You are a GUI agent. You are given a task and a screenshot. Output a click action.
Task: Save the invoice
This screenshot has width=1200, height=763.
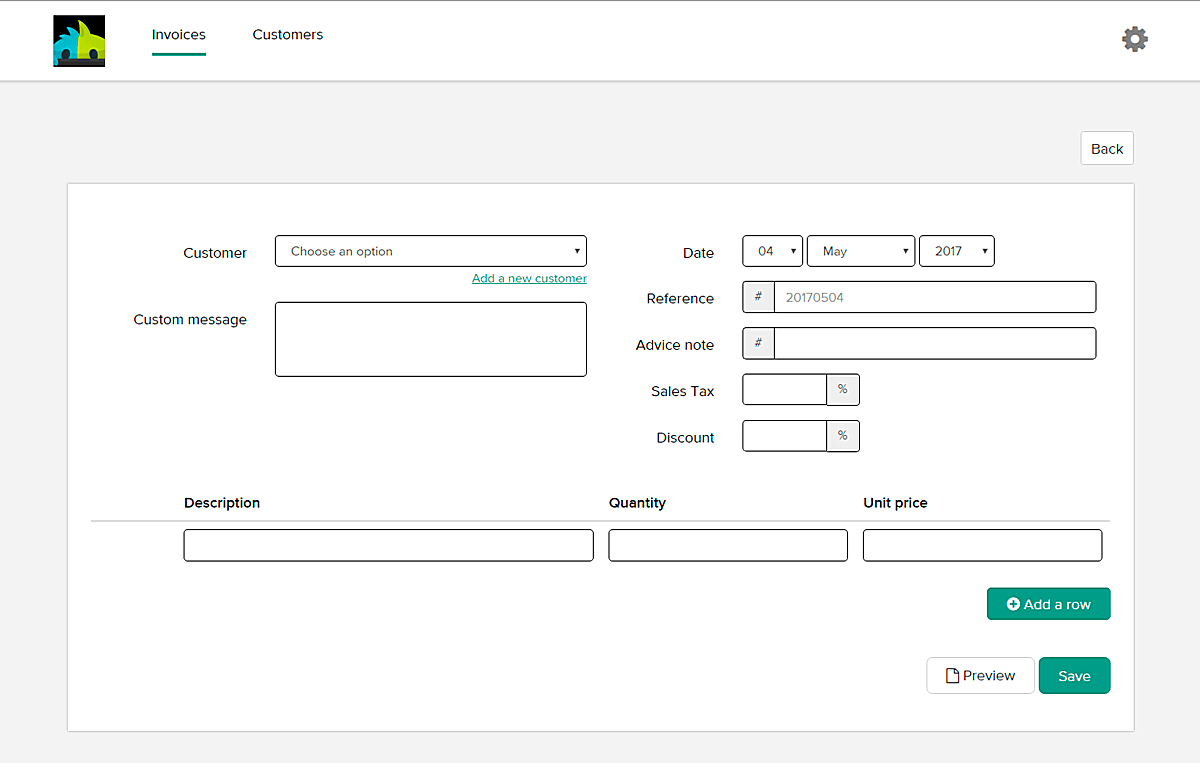(x=1074, y=675)
